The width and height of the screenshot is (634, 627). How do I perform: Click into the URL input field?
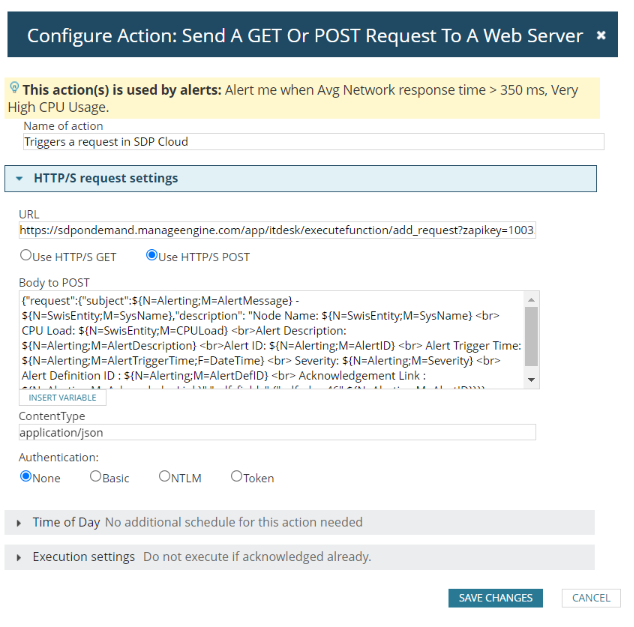coord(277,230)
